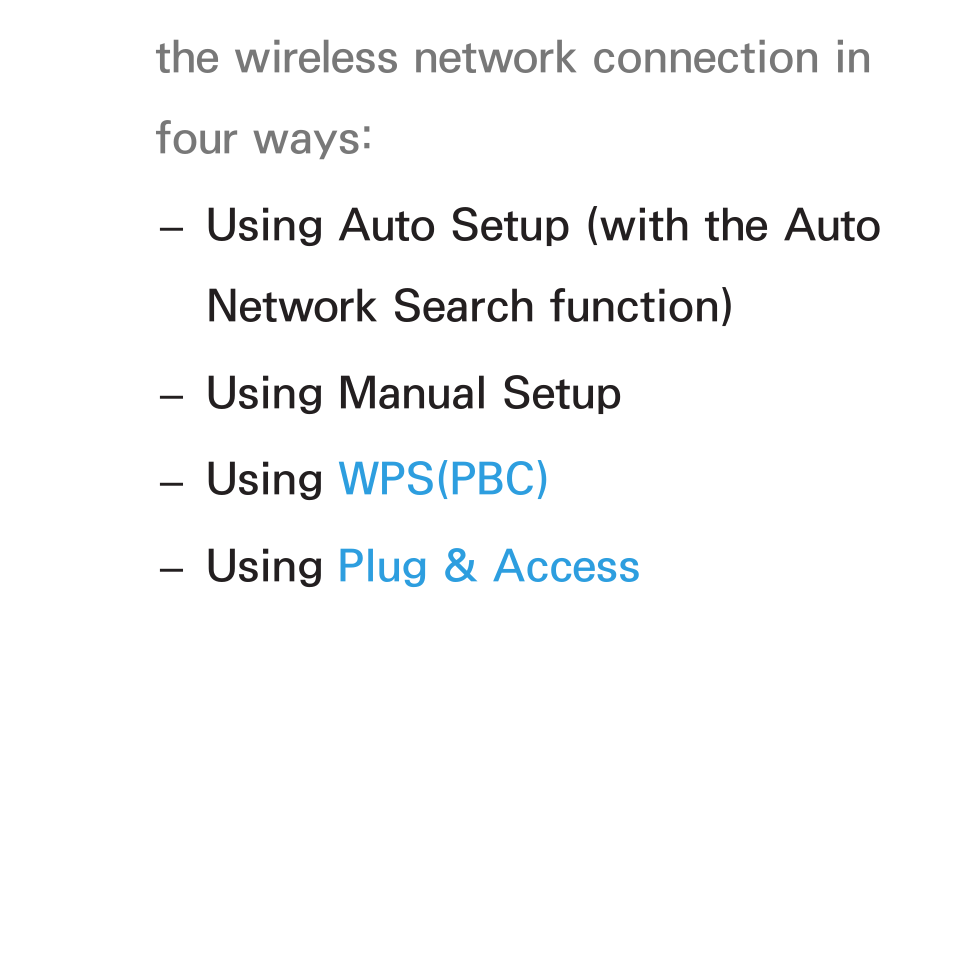Click the 'Using Manual Setup' list item

click(414, 394)
